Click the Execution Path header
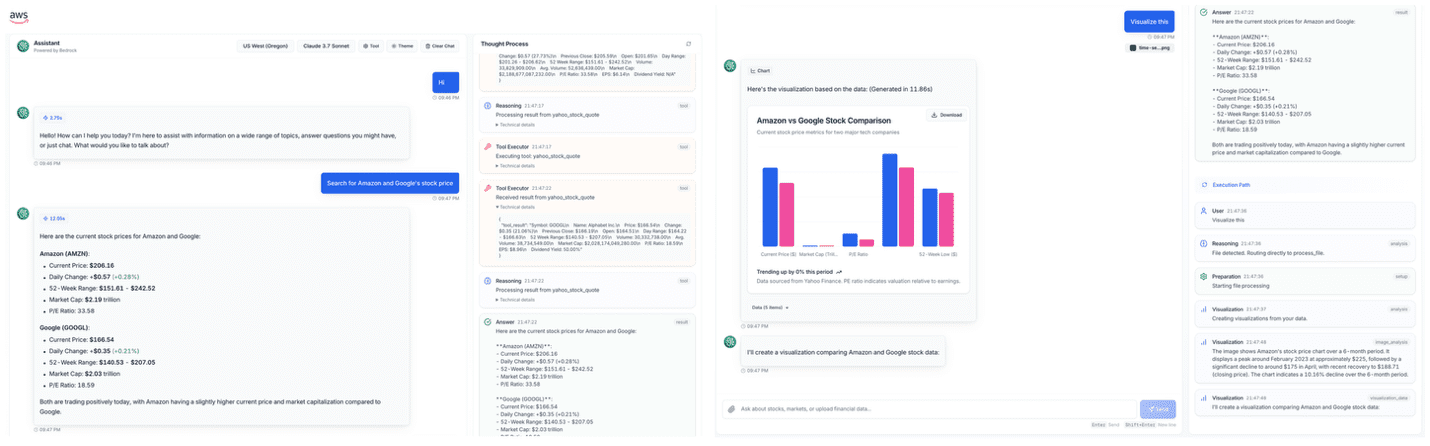 (1230, 185)
